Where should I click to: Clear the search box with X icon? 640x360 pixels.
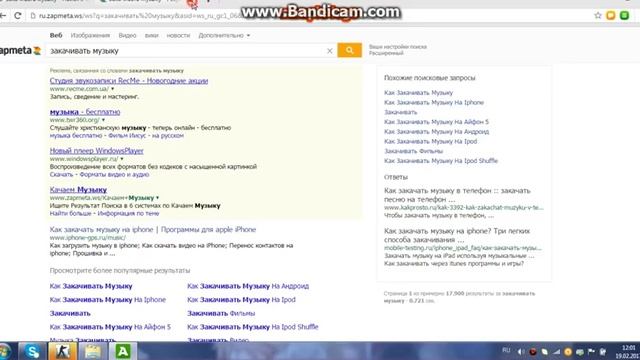pos(329,51)
